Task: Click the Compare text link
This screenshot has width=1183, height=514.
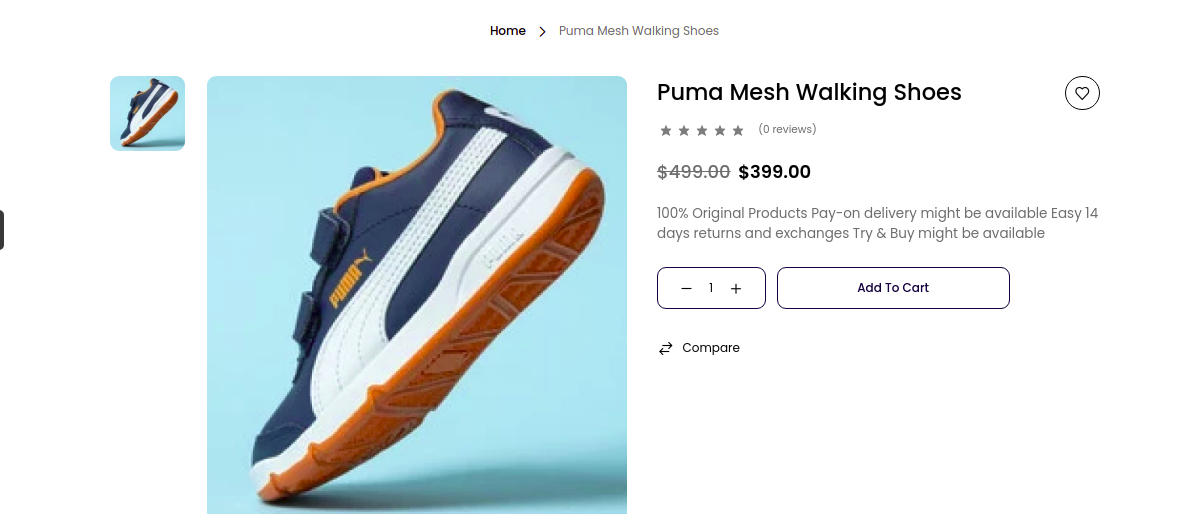Action: click(711, 348)
